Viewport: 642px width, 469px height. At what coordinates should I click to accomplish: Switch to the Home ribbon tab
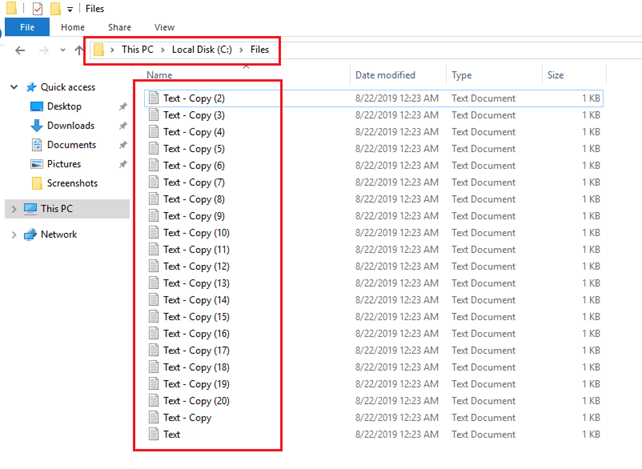point(72,27)
